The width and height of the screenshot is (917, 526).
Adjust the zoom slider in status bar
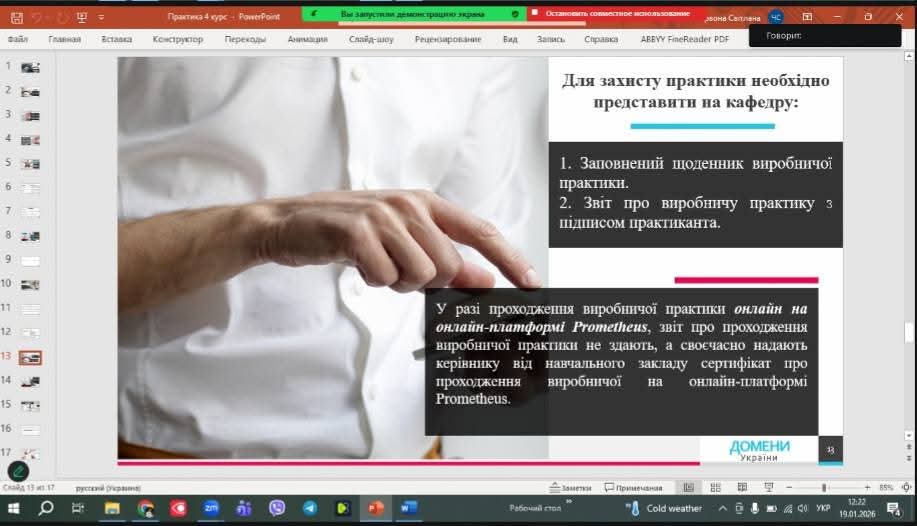coord(824,488)
